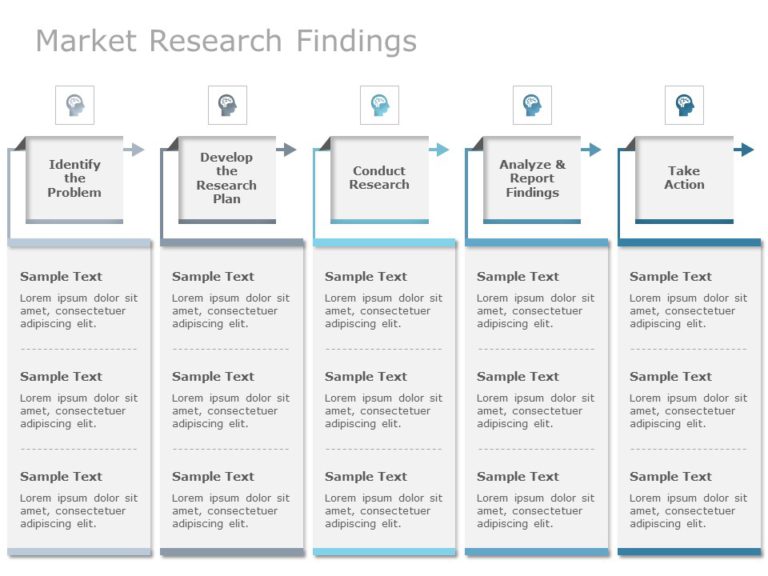Click the head icon above Take Action

tap(684, 104)
